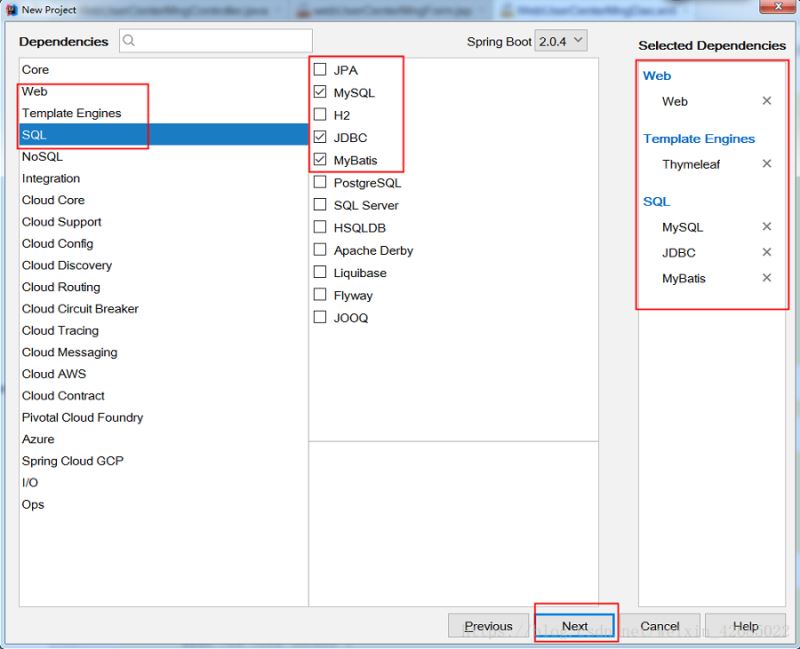Close the New Project dialog
This screenshot has height=649, width=800.
778,7
